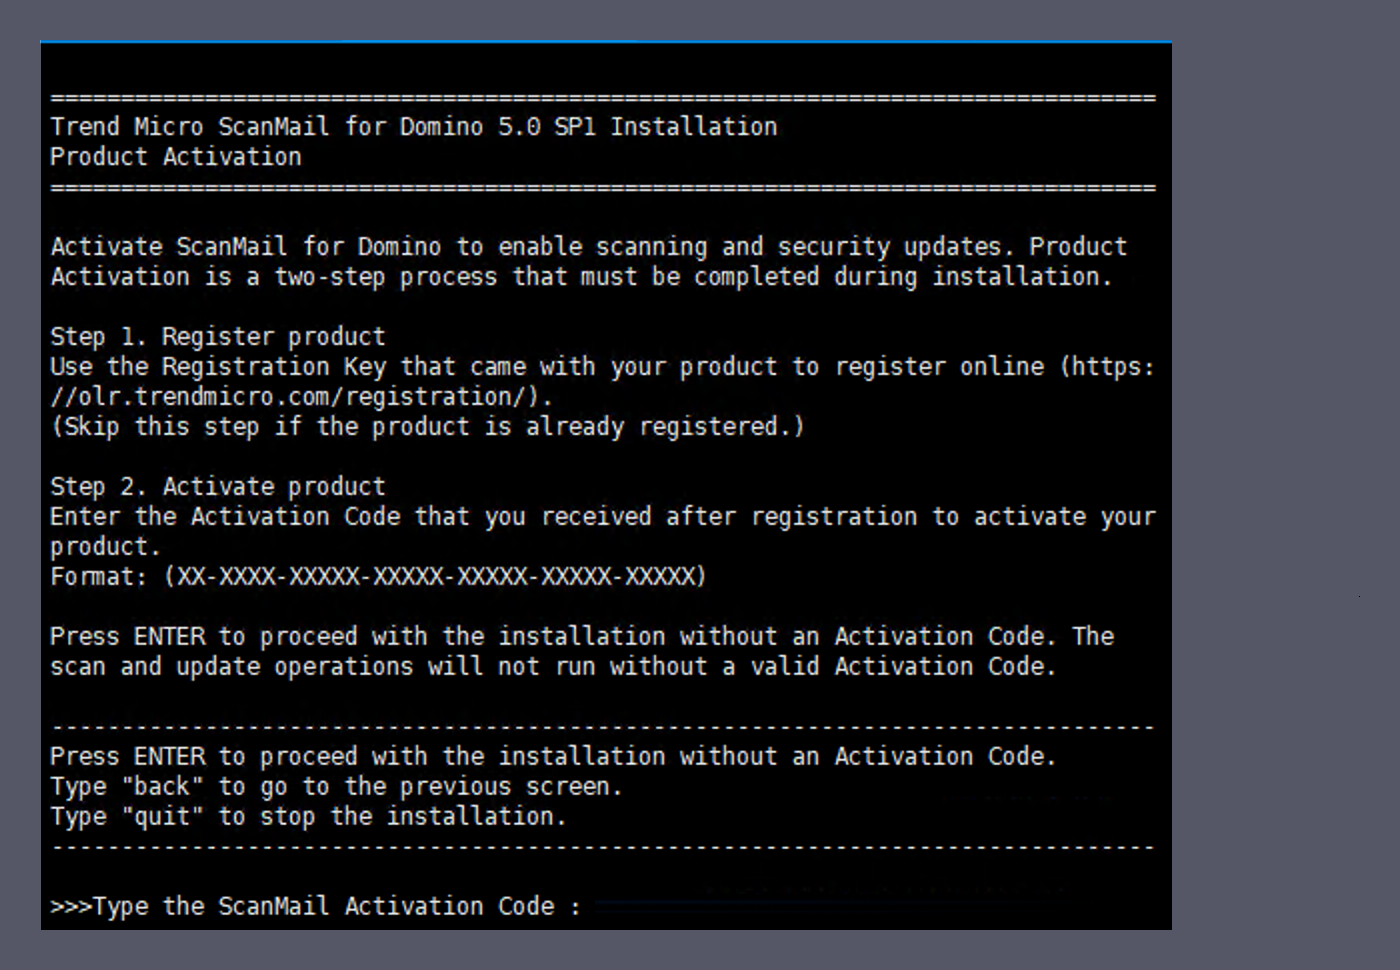Image resolution: width=1400 pixels, height=970 pixels.
Task: Click the ScanMail Activation Code input prompt
Action: 320,906
